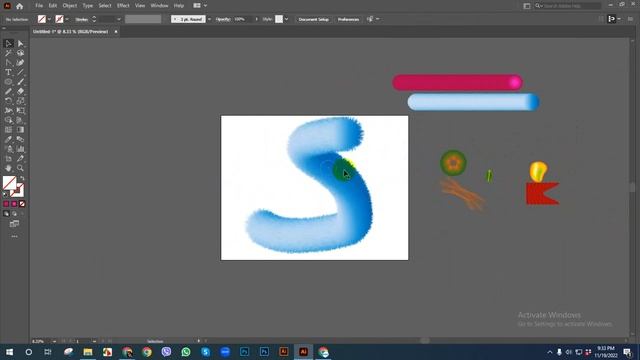
Task: Open the Effect menu
Action: [123, 6]
